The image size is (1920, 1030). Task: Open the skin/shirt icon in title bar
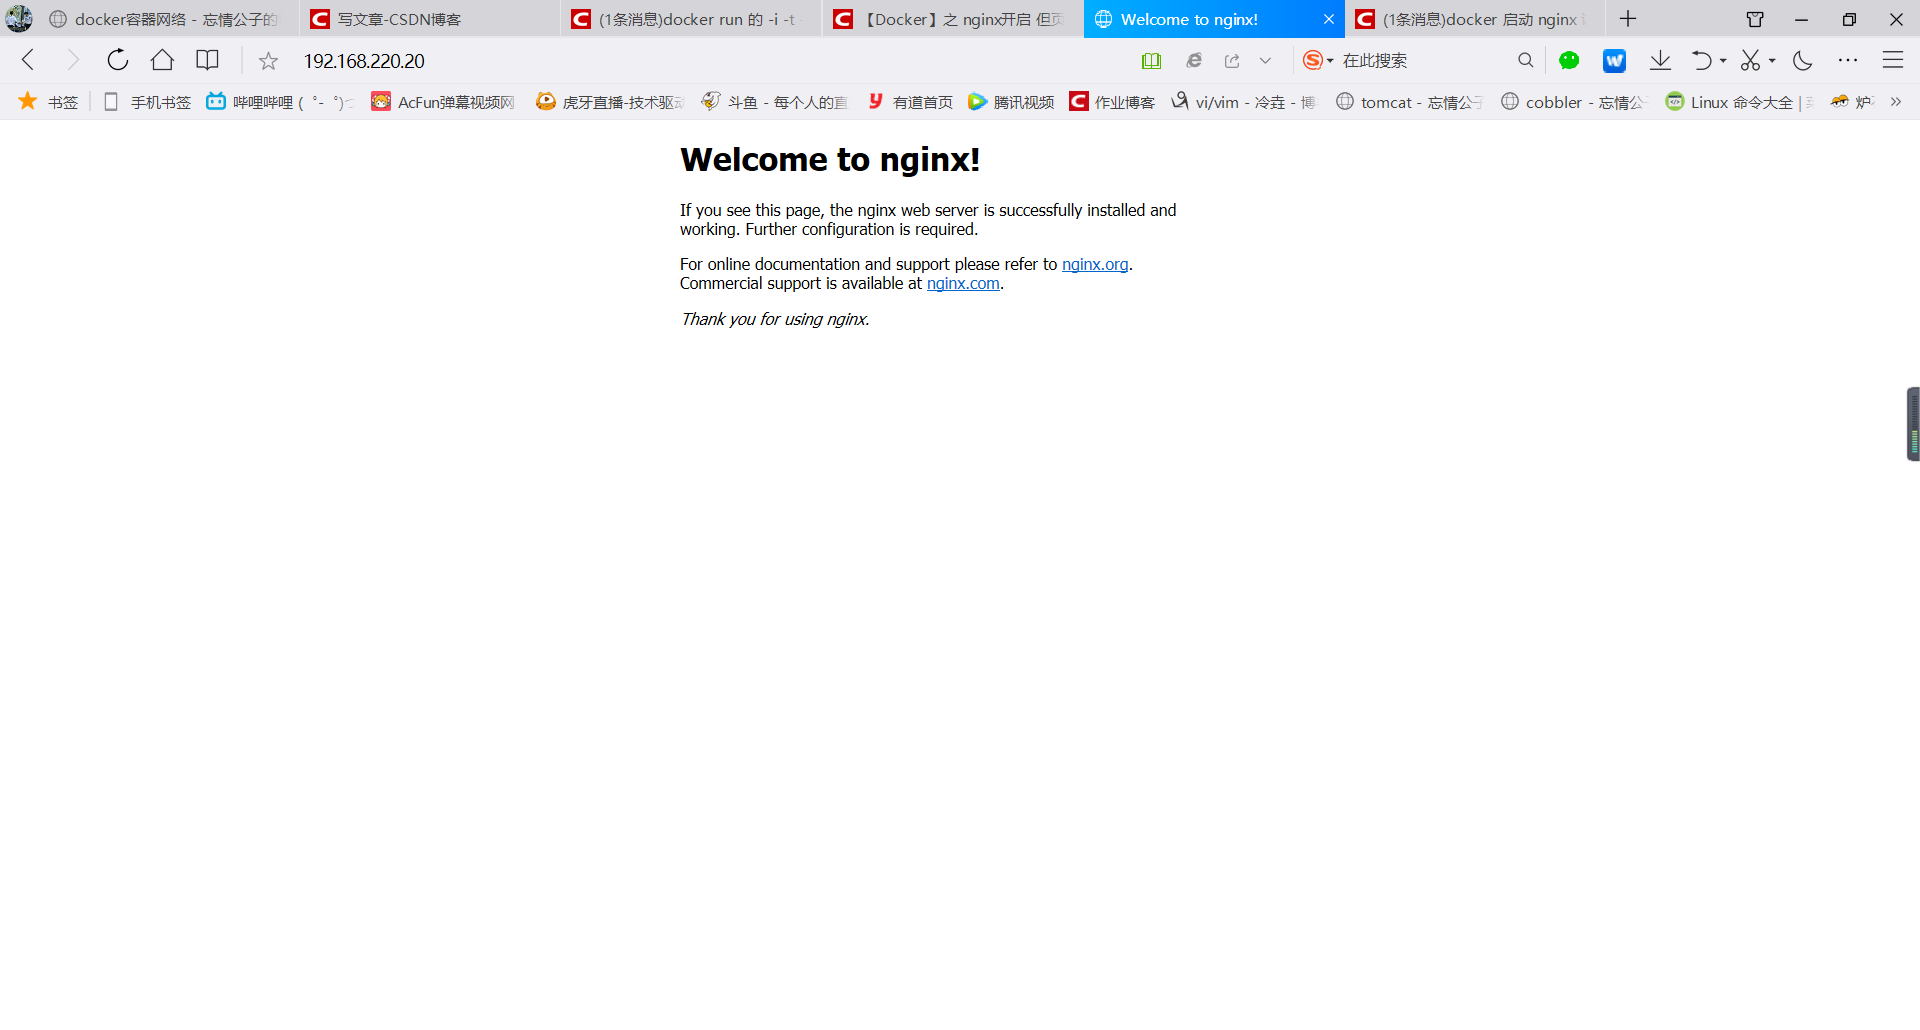1755,19
